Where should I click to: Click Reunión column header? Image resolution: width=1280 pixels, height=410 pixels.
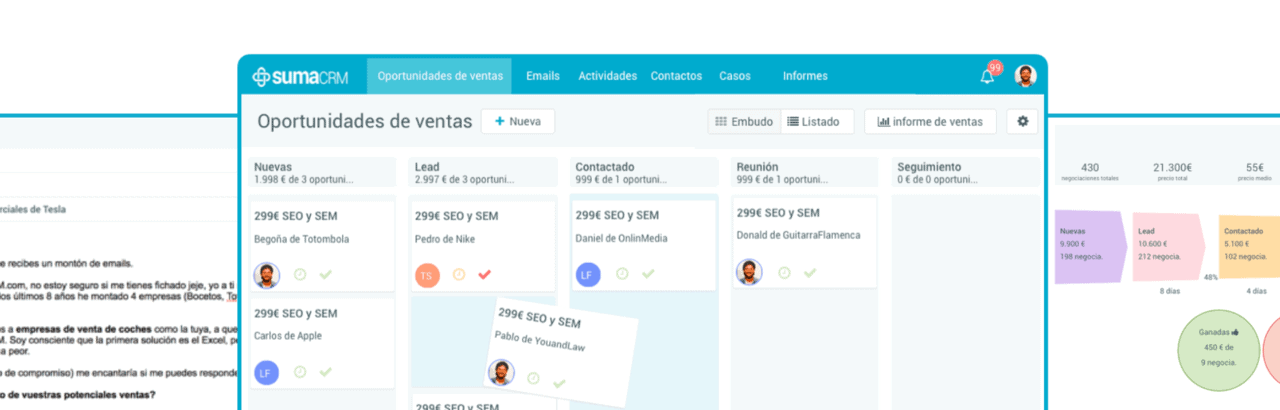click(x=805, y=172)
